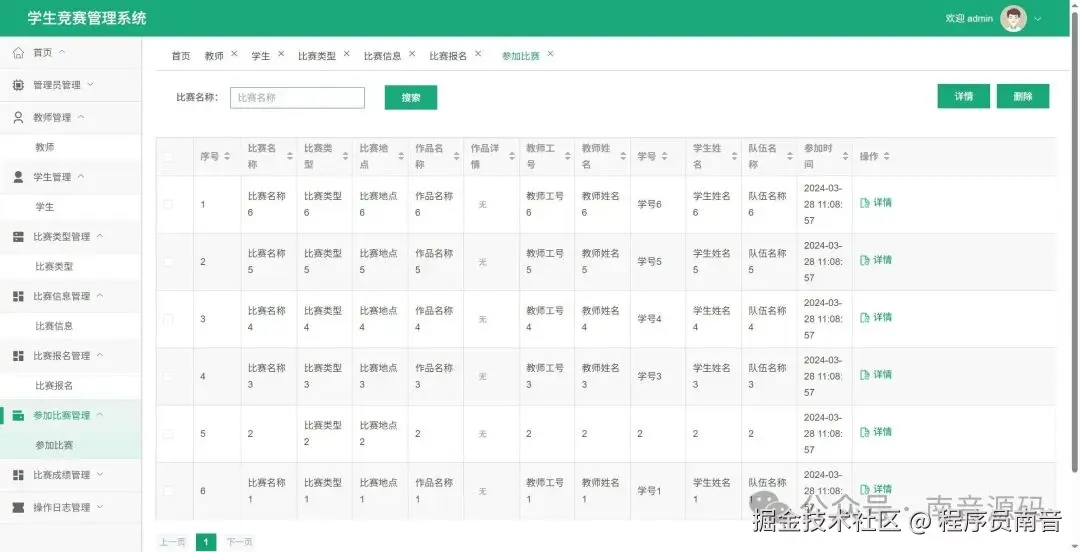Click the 学生管理 user icon

click(x=19, y=177)
